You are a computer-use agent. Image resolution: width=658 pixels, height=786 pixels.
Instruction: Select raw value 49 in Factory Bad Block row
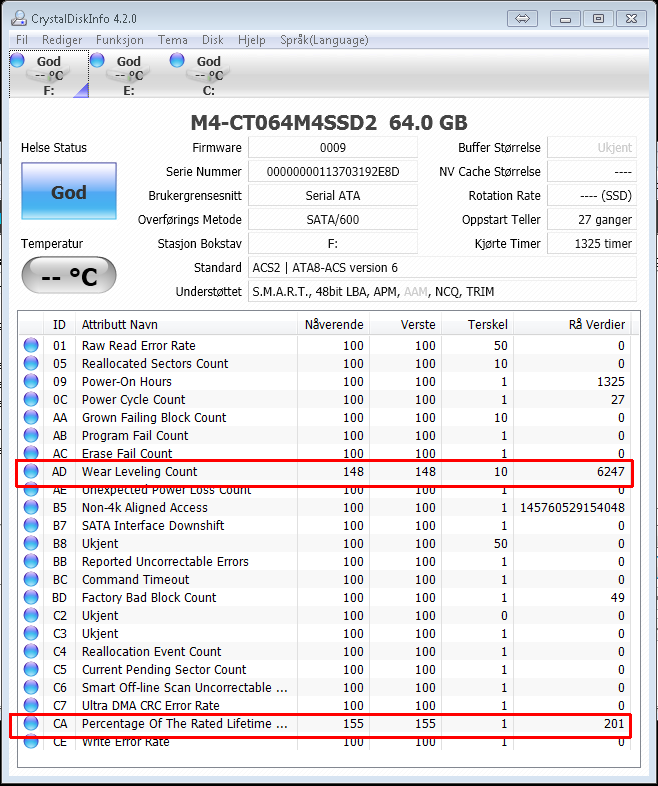[x=617, y=598]
